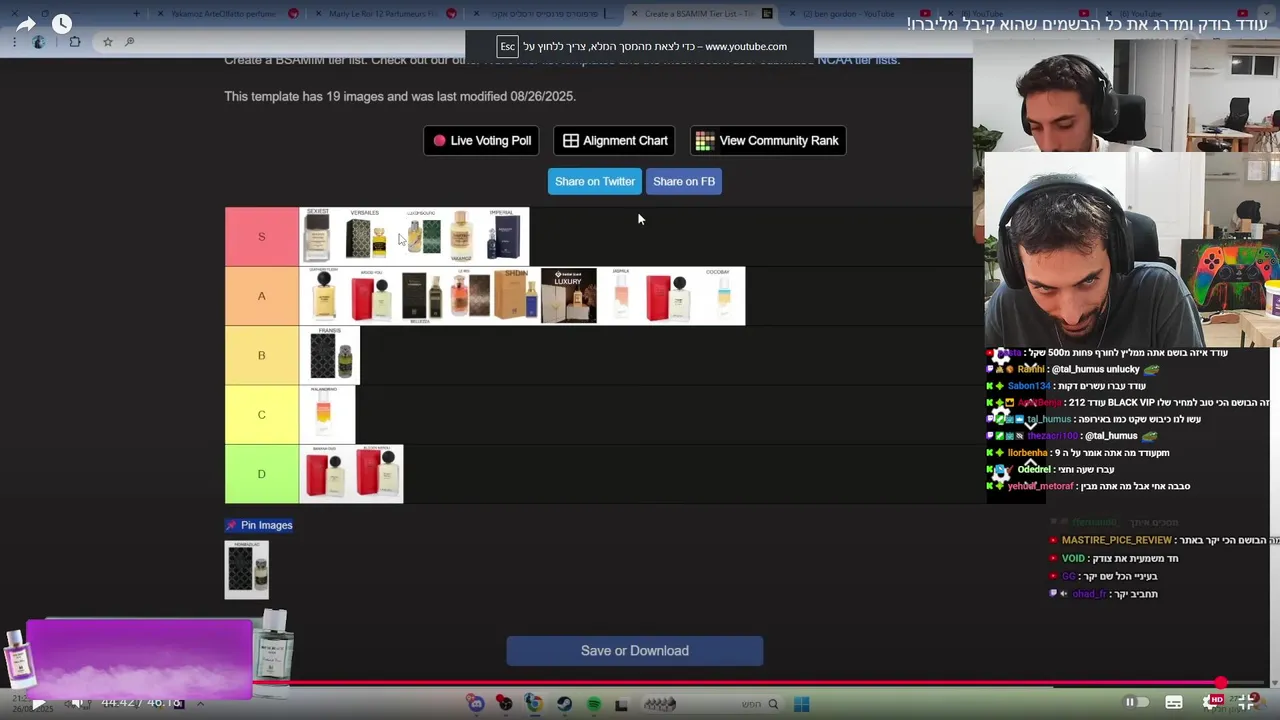Viewport: 1280px width, 720px height.
Task: Share the tier list on Twitter
Action: coord(595,181)
